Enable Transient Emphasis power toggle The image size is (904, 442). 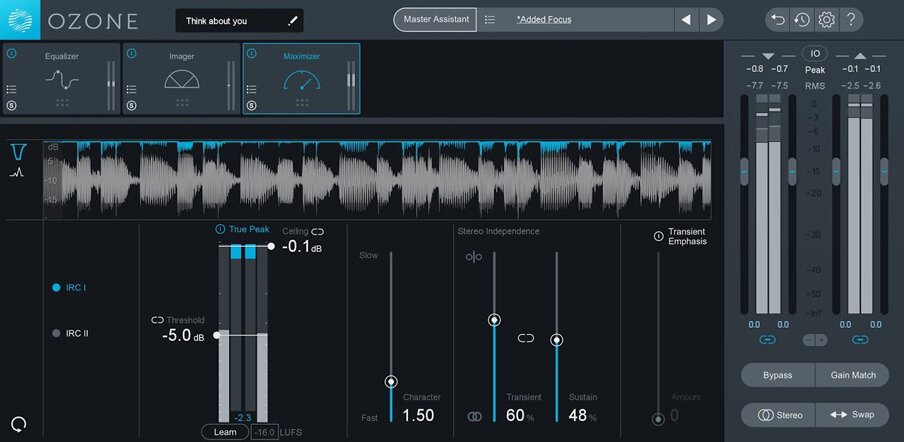(x=658, y=236)
